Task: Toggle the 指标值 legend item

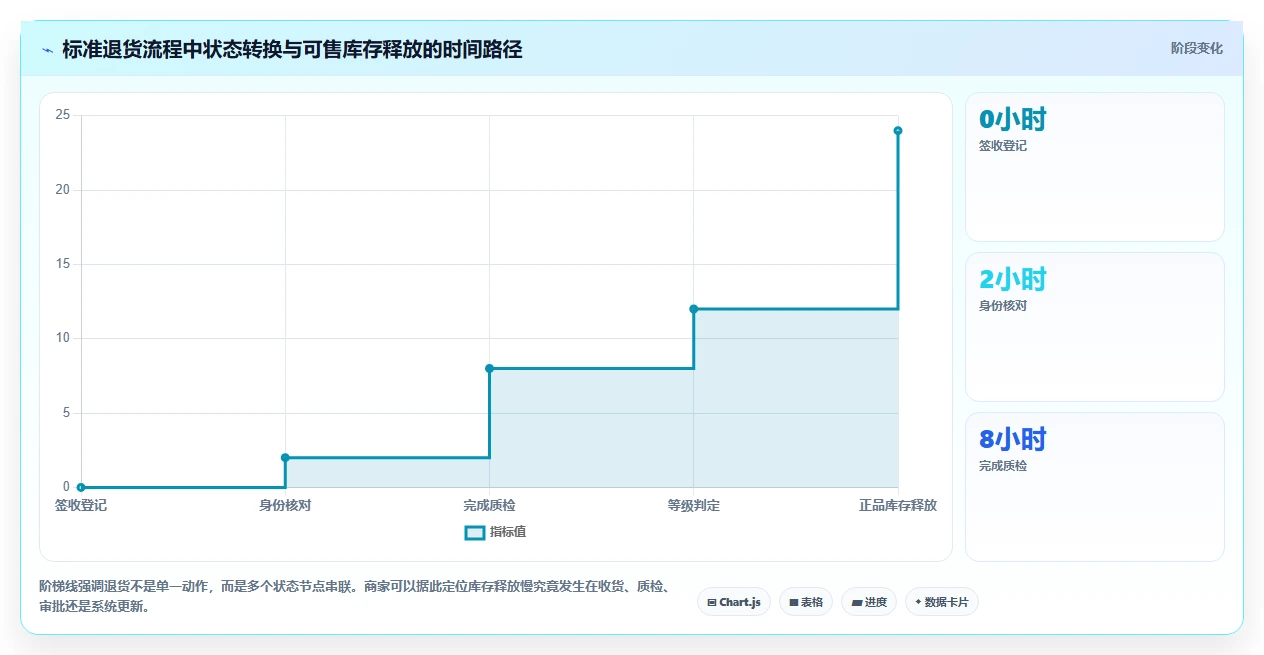Action: coord(496,532)
